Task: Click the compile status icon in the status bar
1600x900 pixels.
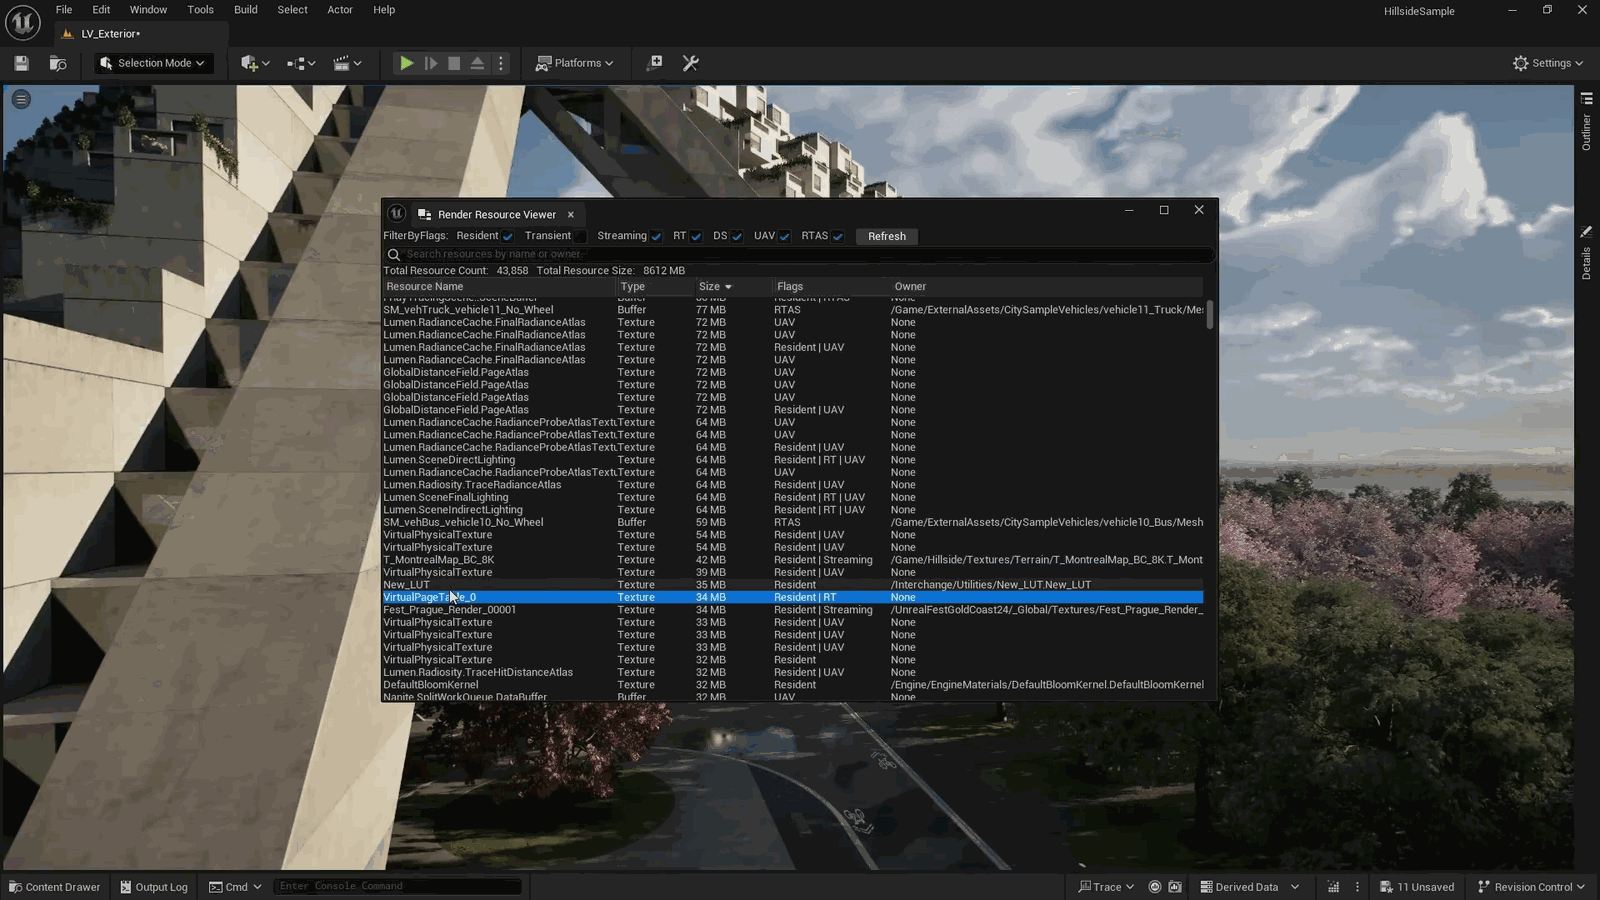Action: click(1333, 887)
